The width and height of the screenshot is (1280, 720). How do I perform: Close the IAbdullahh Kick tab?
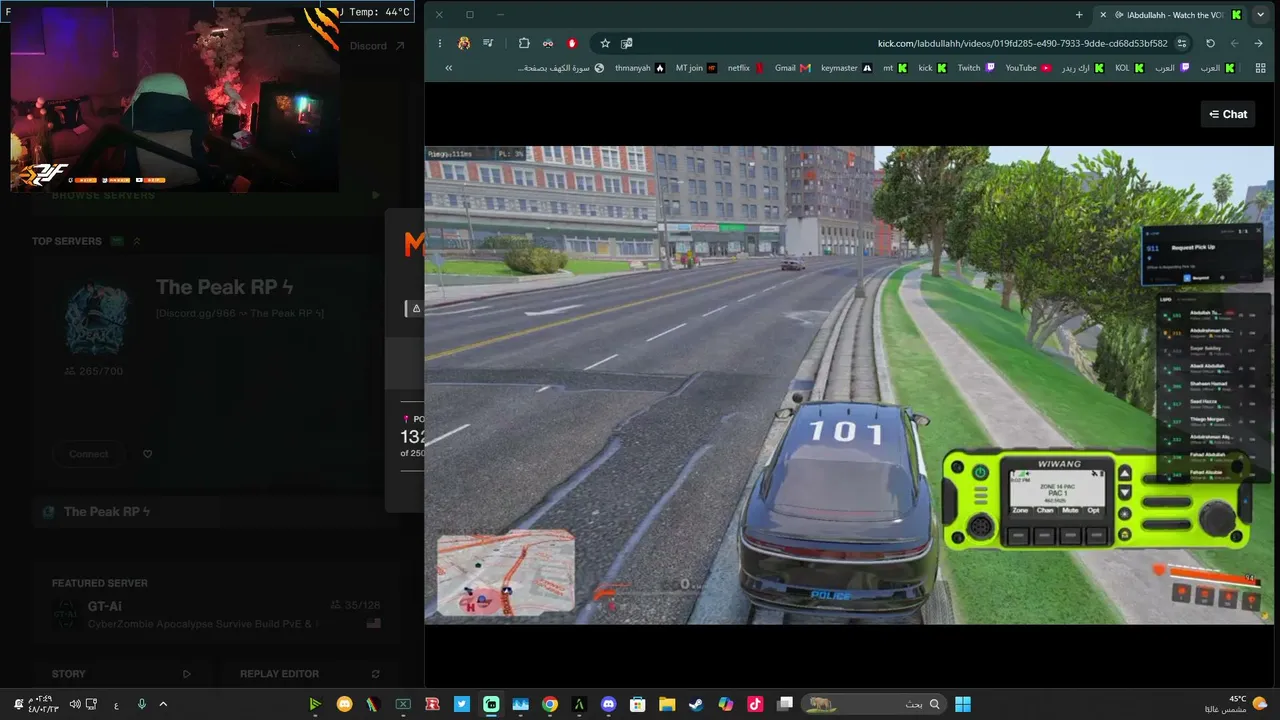(x=1103, y=15)
